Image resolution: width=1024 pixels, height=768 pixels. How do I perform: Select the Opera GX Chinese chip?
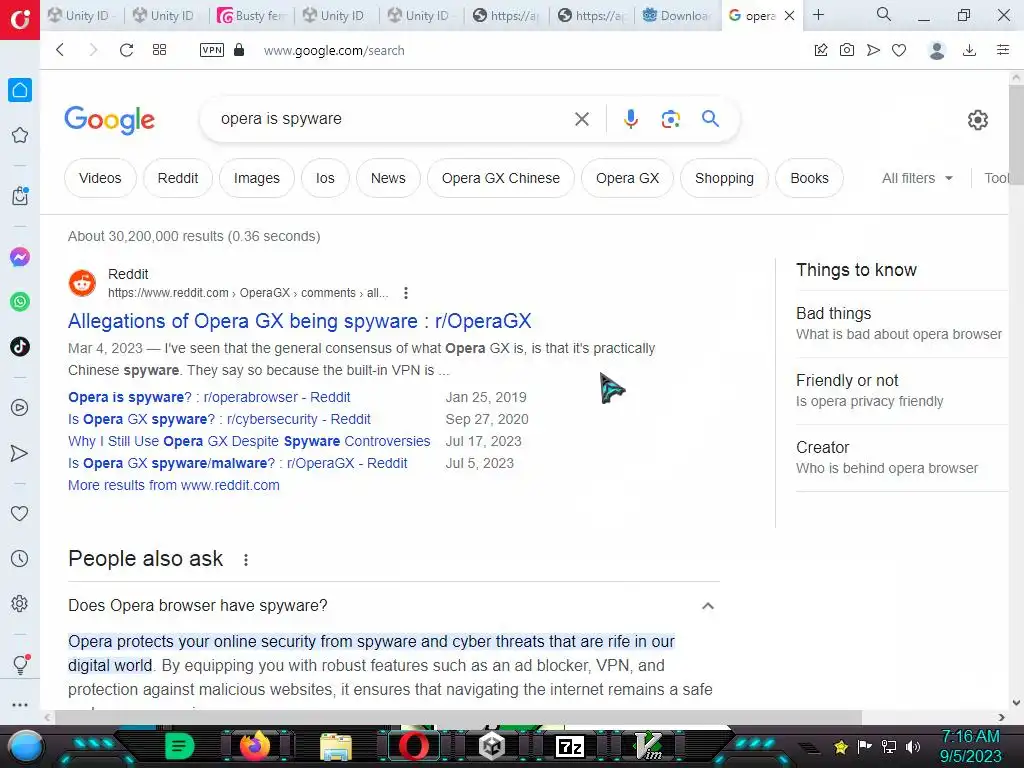[x=501, y=178]
